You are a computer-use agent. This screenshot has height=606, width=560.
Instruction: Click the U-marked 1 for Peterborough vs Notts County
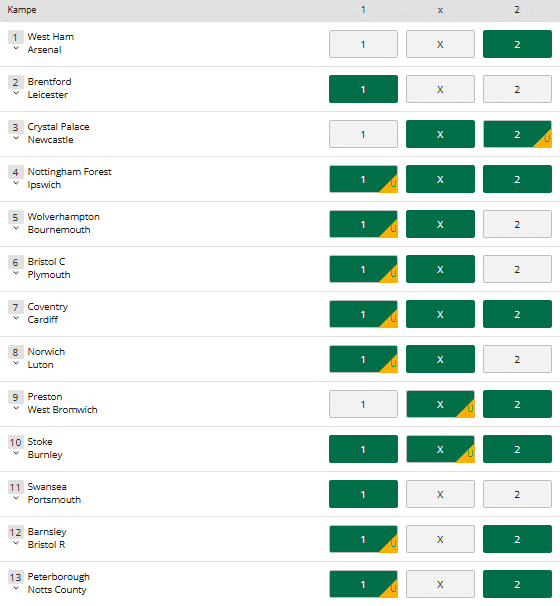pyautogui.click(x=363, y=584)
